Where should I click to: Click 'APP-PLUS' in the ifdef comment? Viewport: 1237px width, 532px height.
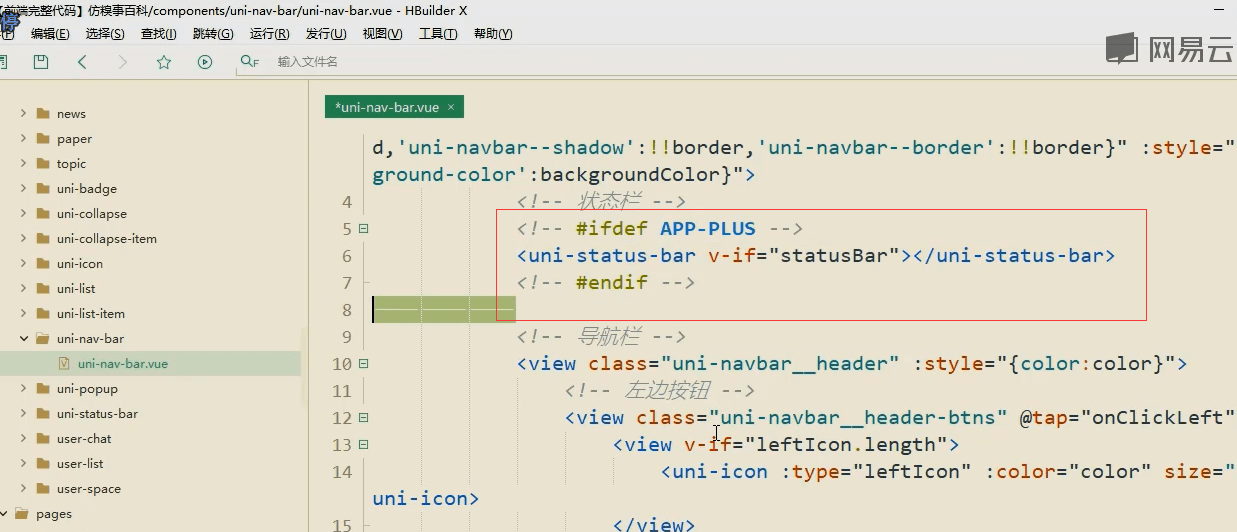tap(708, 229)
